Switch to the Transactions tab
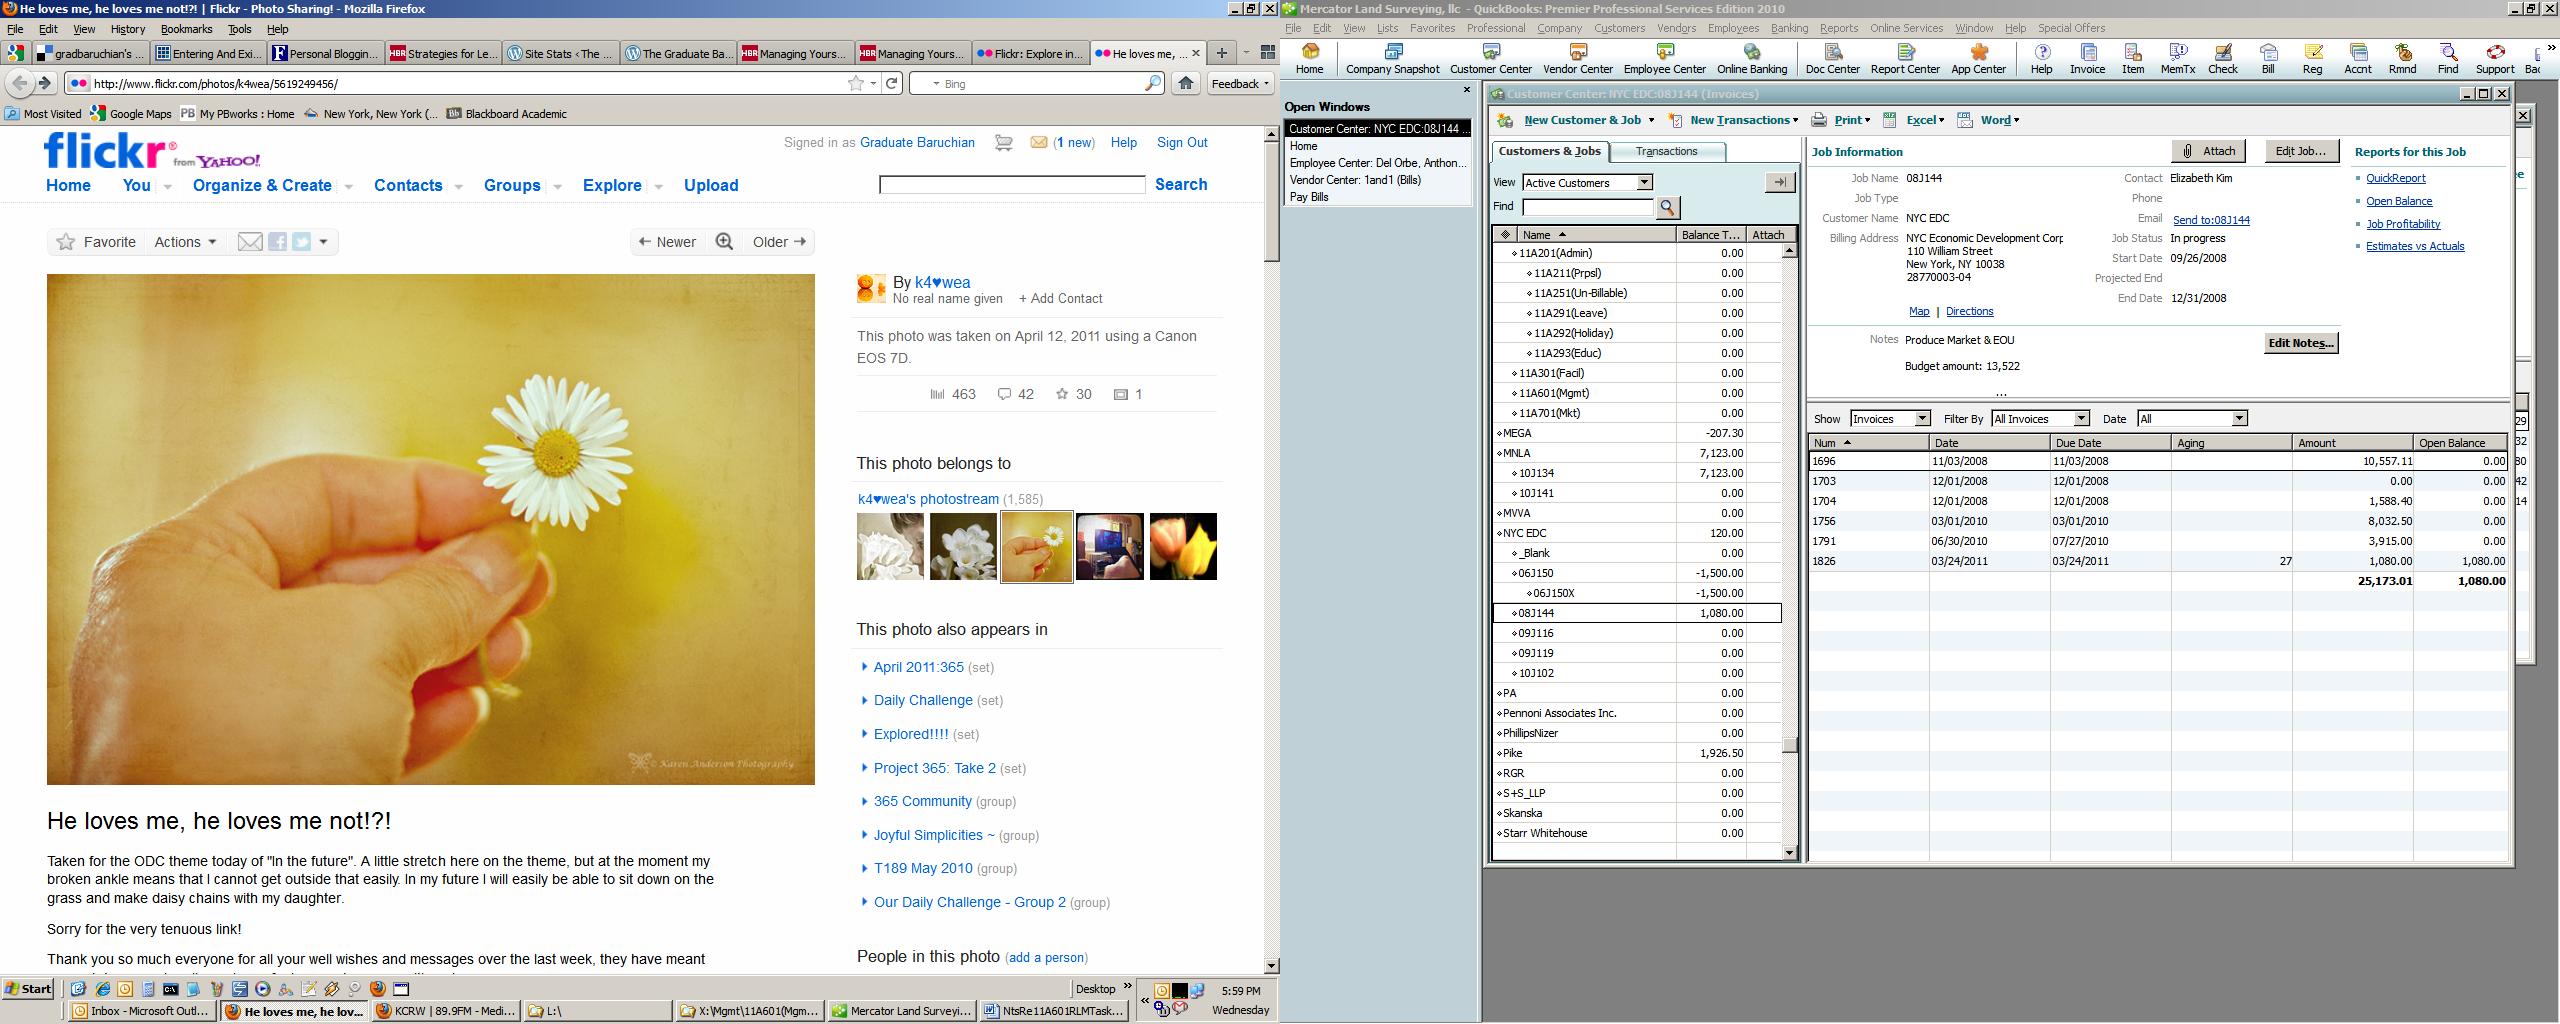Viewport: 2560px width, 1024px height. coord(1666,151)
